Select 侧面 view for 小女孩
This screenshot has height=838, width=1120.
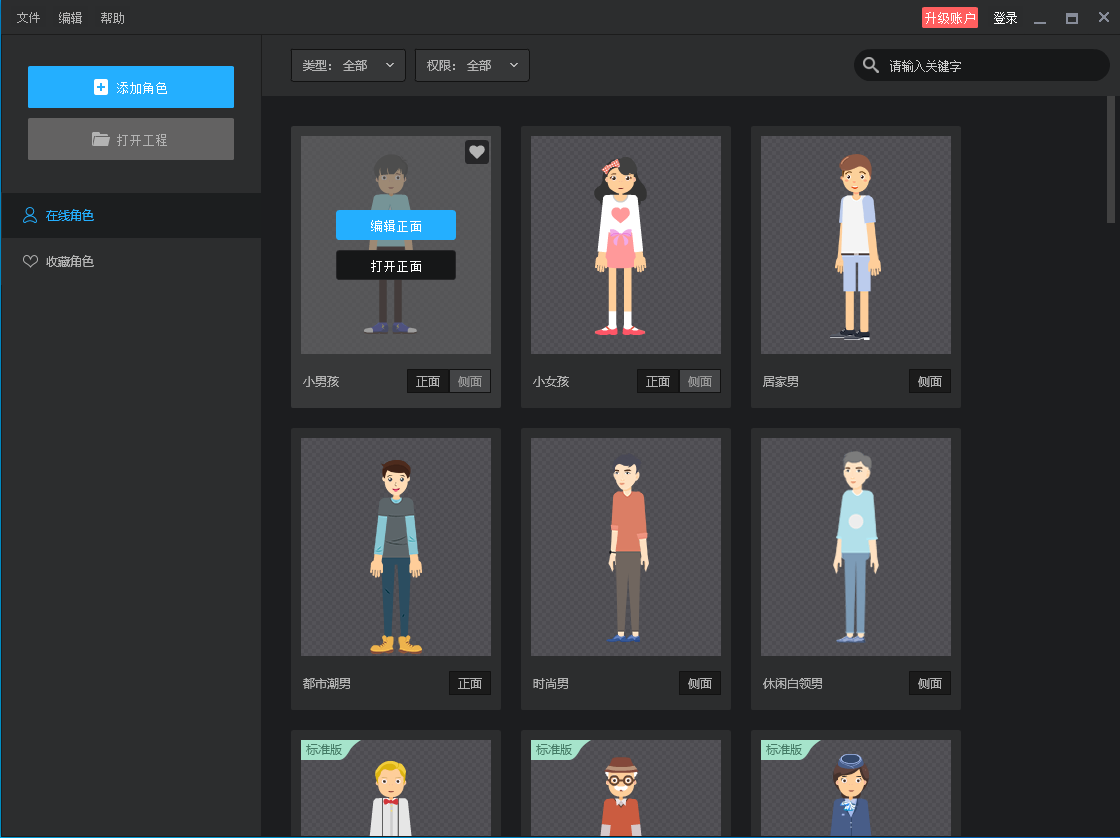pyautogui.click(x=700, y=381)
